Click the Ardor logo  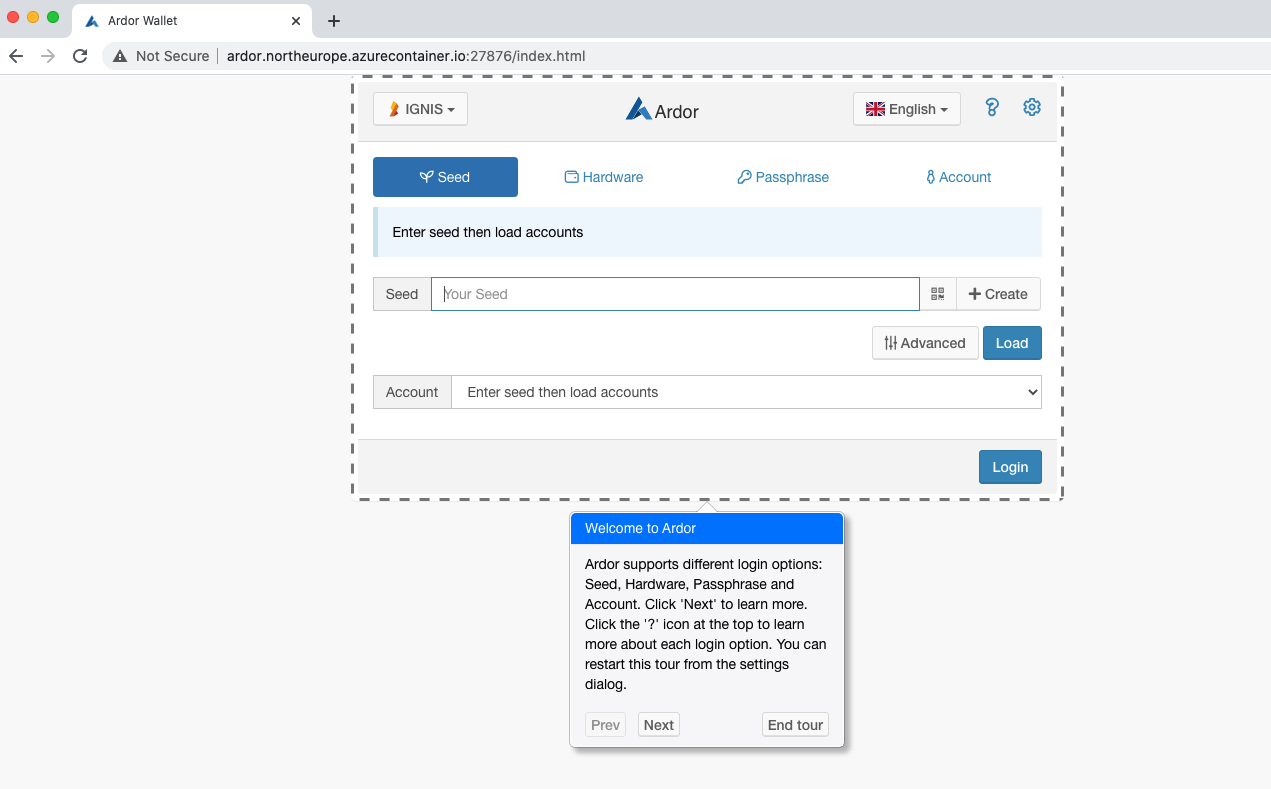point(661,110)
